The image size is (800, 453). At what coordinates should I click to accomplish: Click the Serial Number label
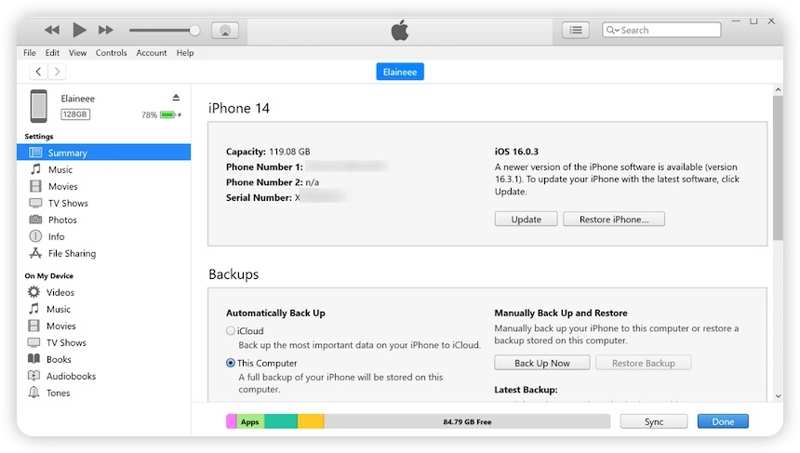(259, 197)
